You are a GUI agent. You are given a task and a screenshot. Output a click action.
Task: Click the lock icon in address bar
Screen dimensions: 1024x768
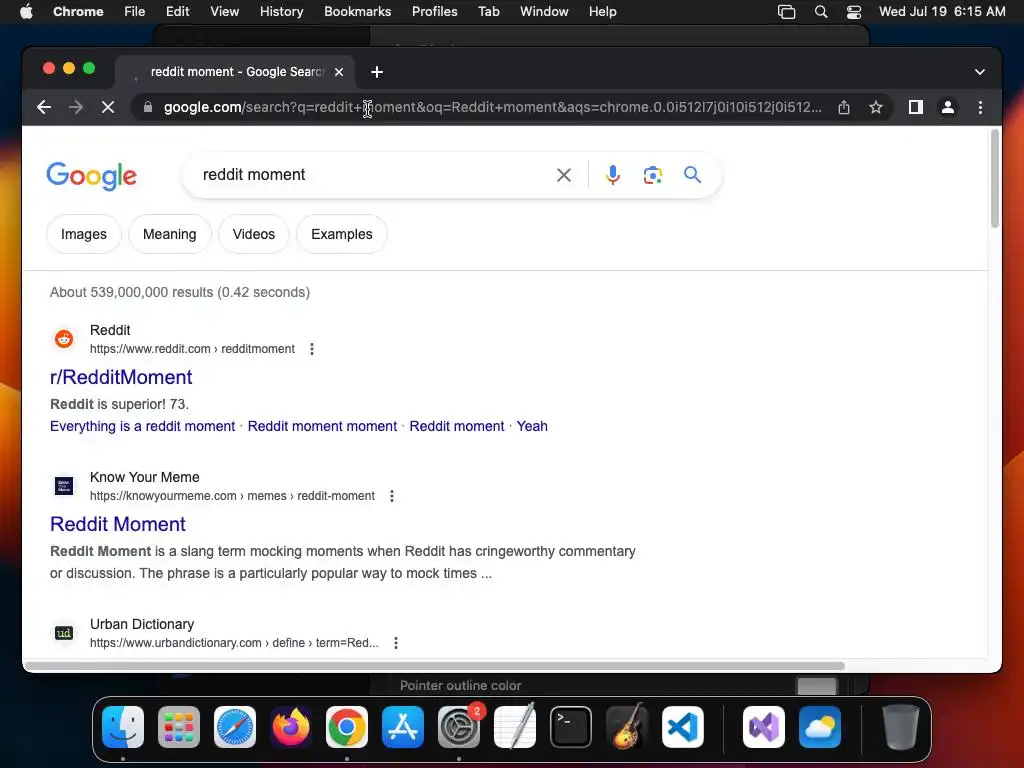point(148,107)
